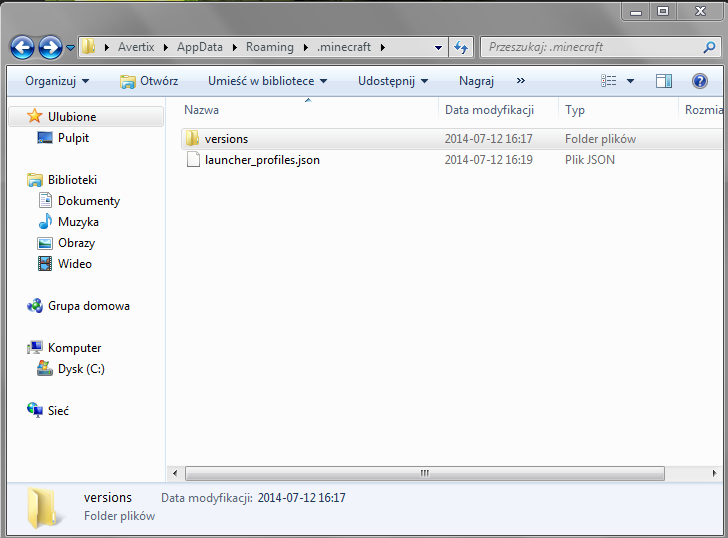Open Pulpit in navigation pane
The height and width of the screenshot is (538, 728).
tap(73, 138)
